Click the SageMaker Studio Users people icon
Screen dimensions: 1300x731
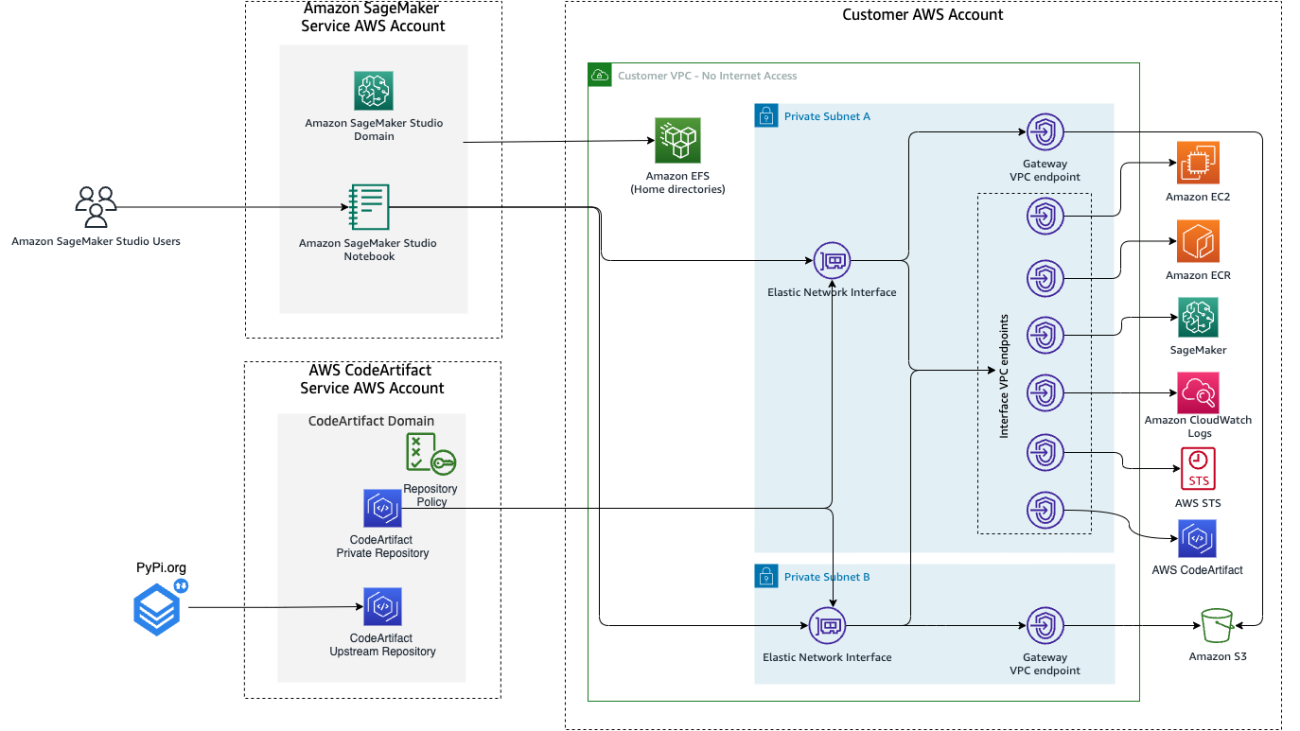click(96, 207)
